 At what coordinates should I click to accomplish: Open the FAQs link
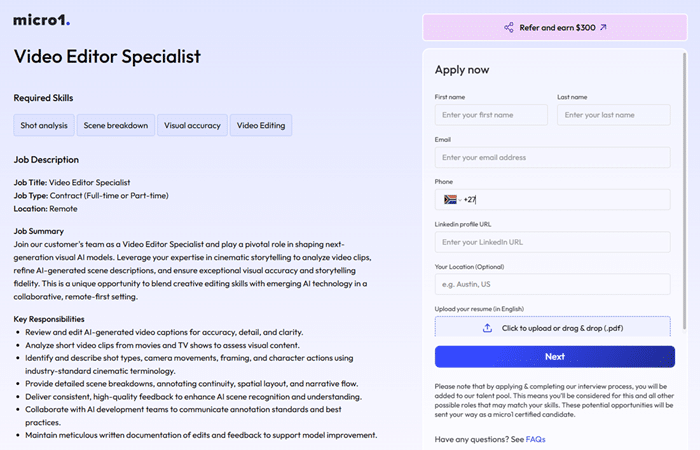536,439
